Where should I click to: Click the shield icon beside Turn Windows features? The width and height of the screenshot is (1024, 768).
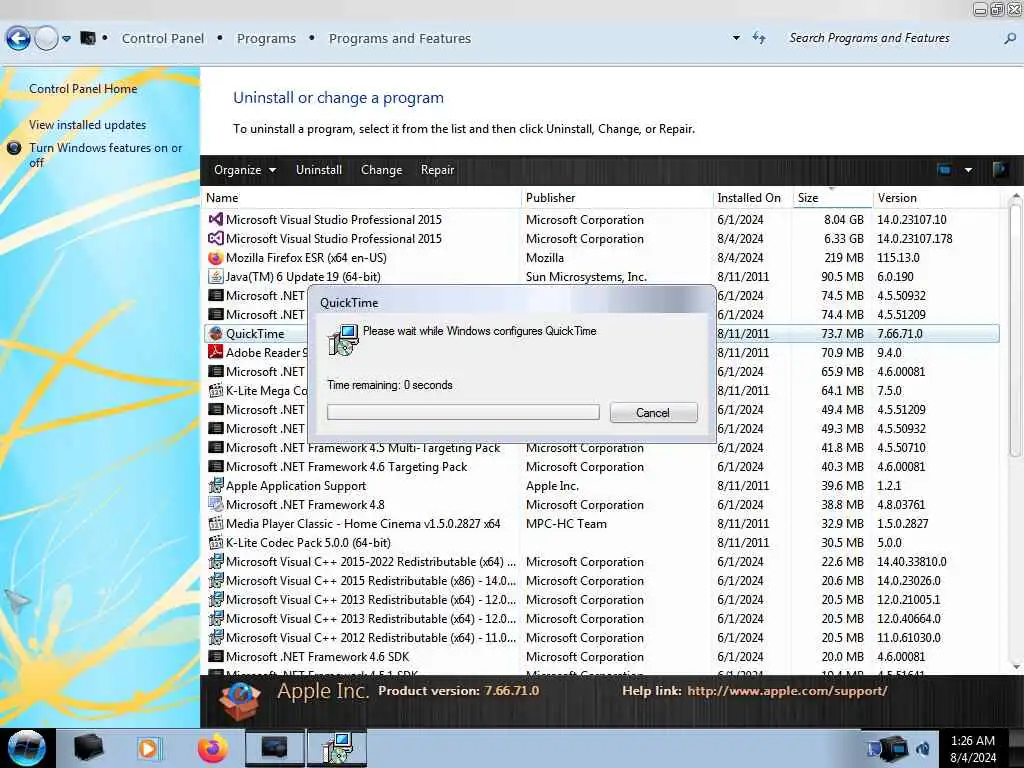coord(14,148)
